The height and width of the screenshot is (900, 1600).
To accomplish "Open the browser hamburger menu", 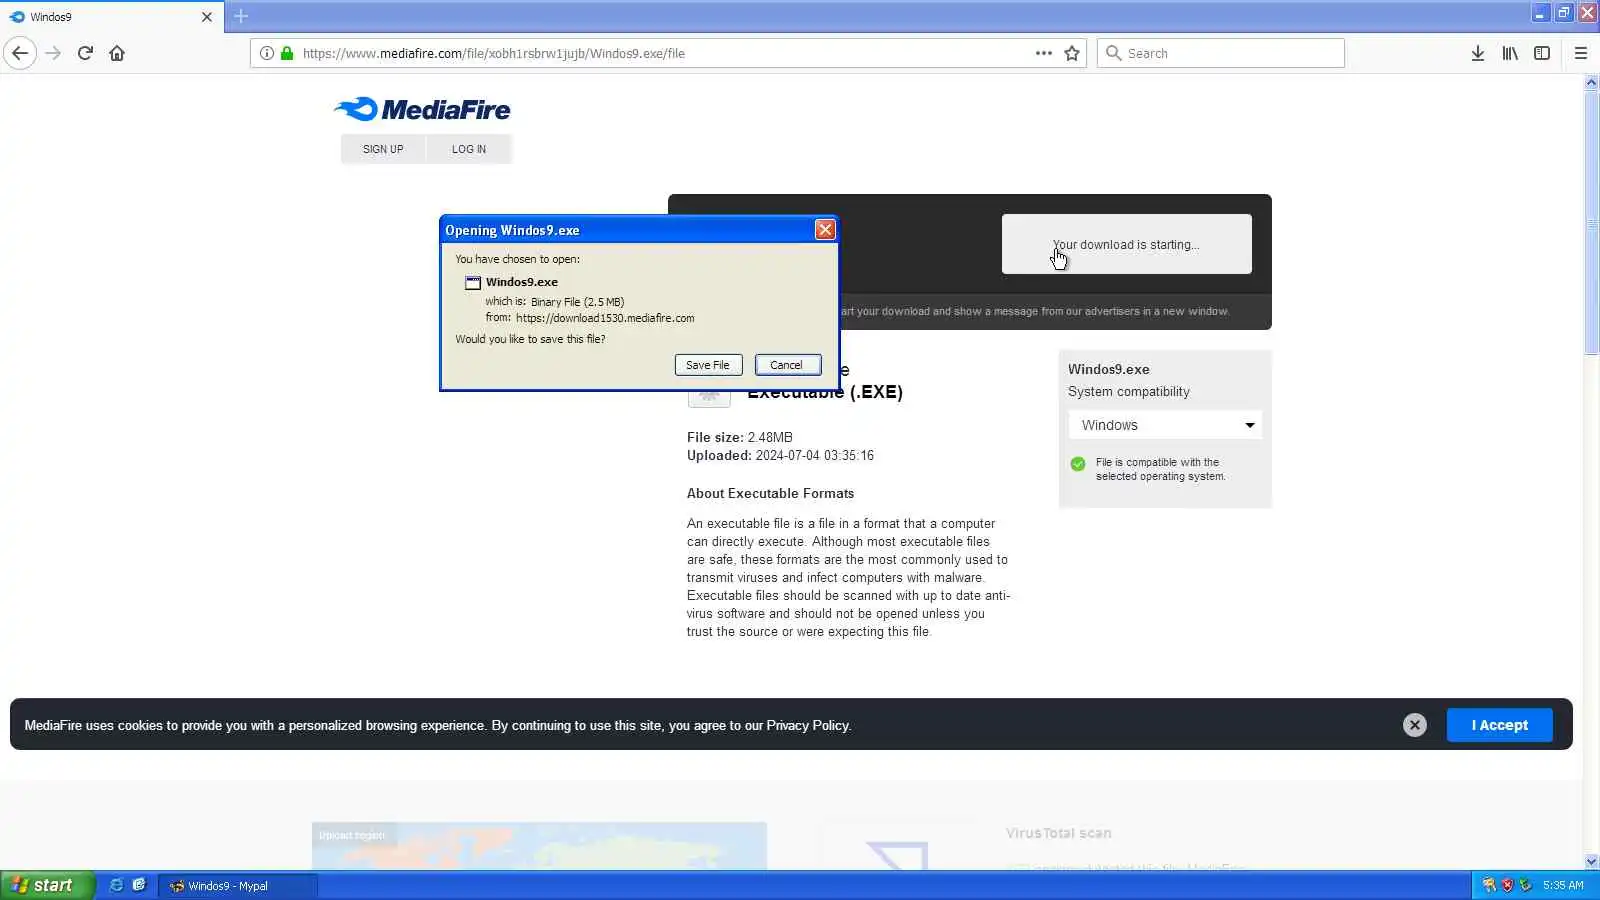I will pos(1581,53).
